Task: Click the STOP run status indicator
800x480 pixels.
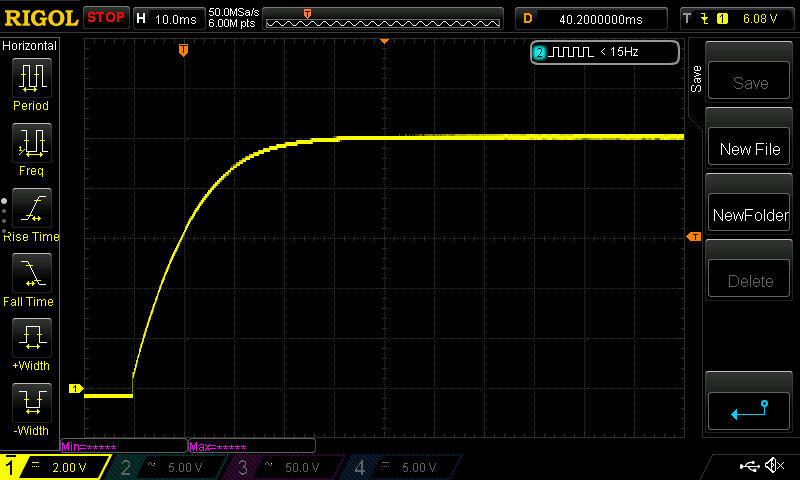Action: click(106, 18)
